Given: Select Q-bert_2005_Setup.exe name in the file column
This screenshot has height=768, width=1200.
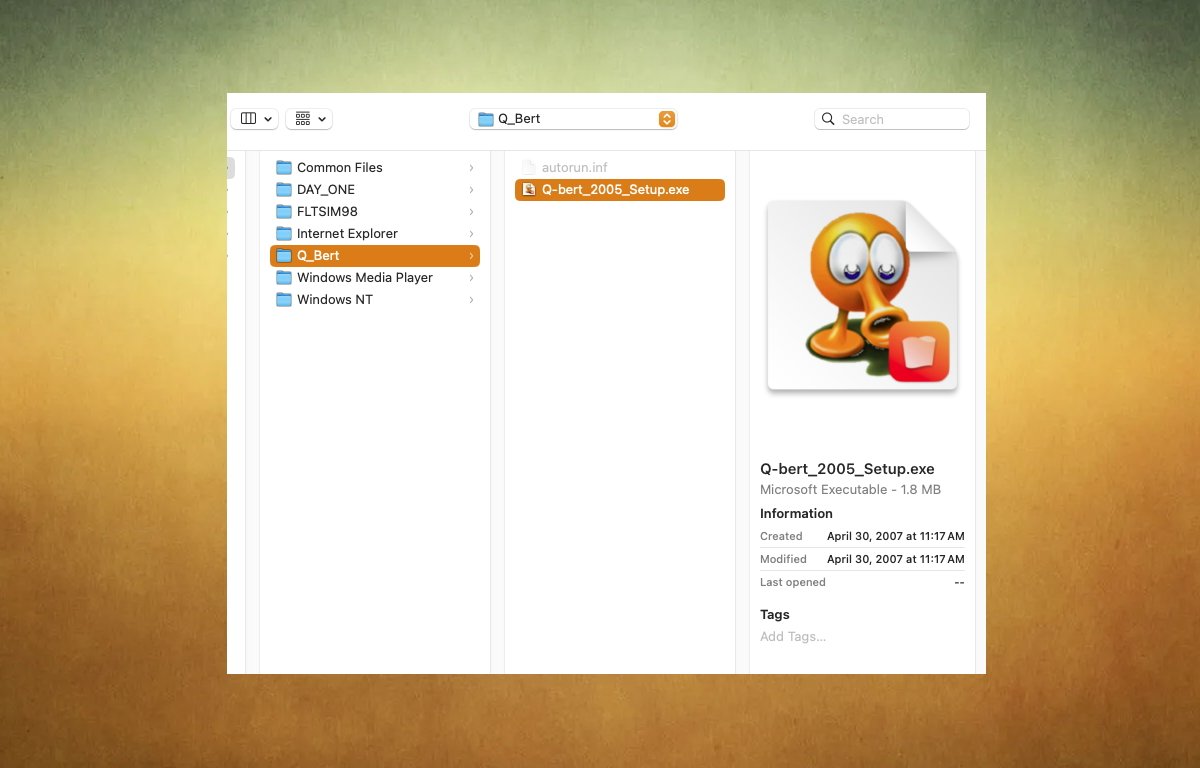Looking at the screenshot, I should tap(616, 189).
